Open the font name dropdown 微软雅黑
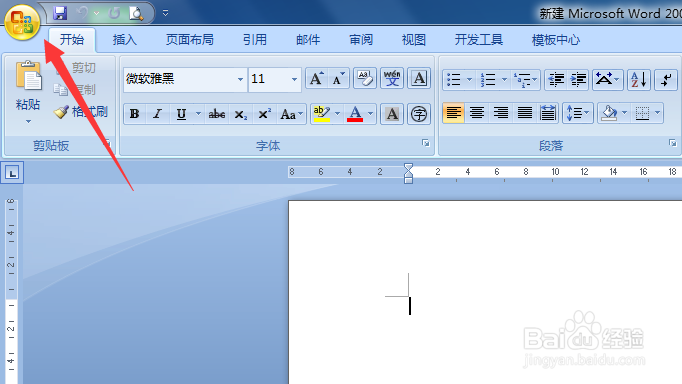Image resolution: width=682 pixels, height=384 pixels. pyautogui.click(x=240, y=79)
